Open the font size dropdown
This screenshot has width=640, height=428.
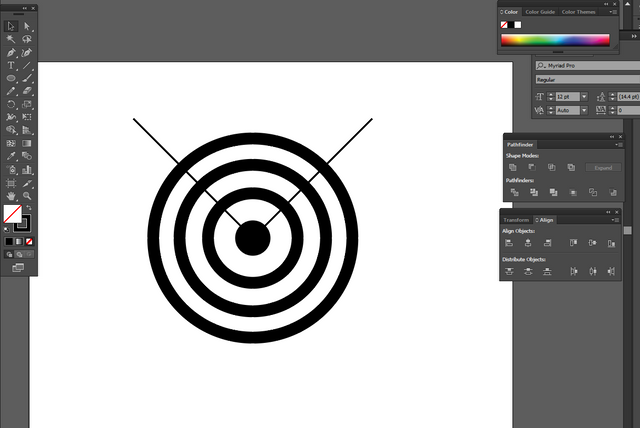click(584, 97)
